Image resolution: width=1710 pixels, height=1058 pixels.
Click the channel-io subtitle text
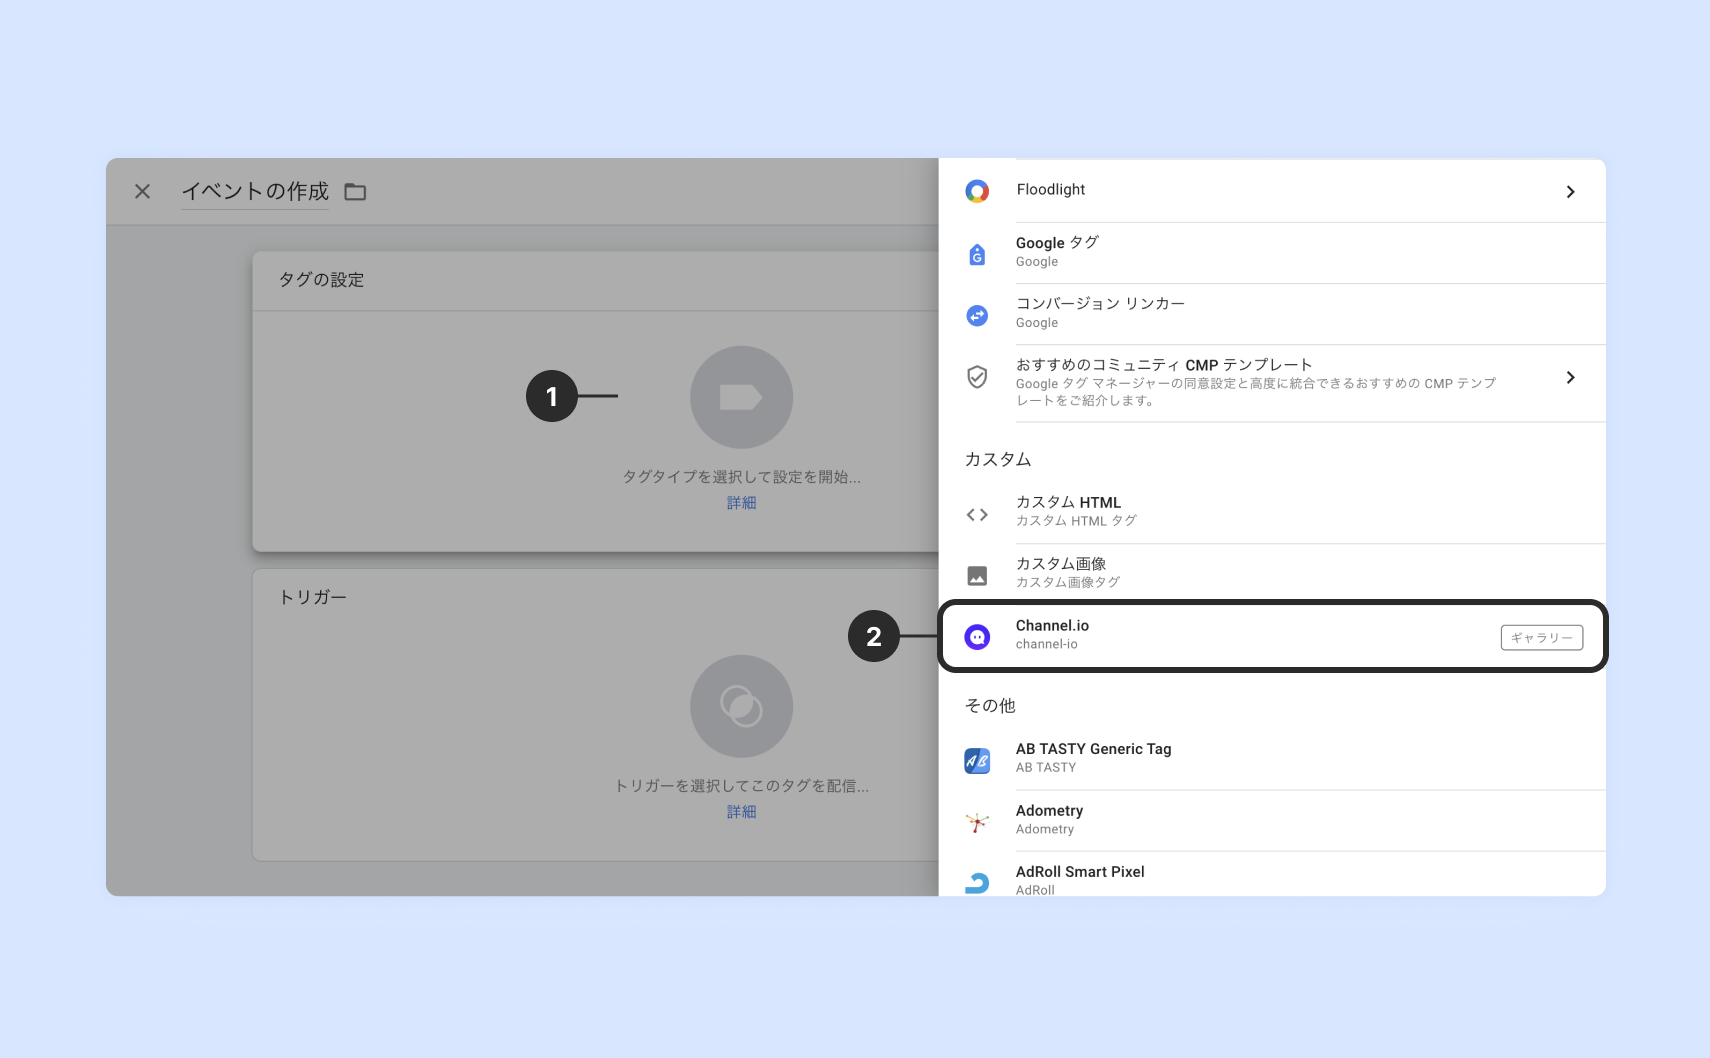coord(1047,644)
